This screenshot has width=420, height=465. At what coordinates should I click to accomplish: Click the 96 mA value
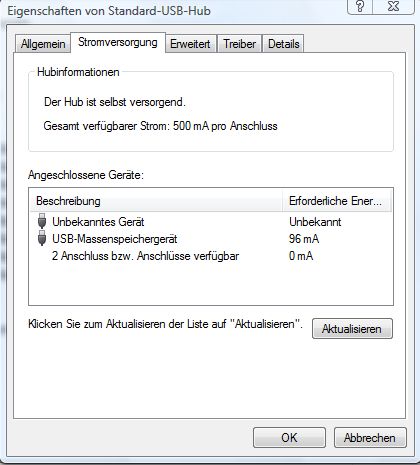(x=304, y=239)
